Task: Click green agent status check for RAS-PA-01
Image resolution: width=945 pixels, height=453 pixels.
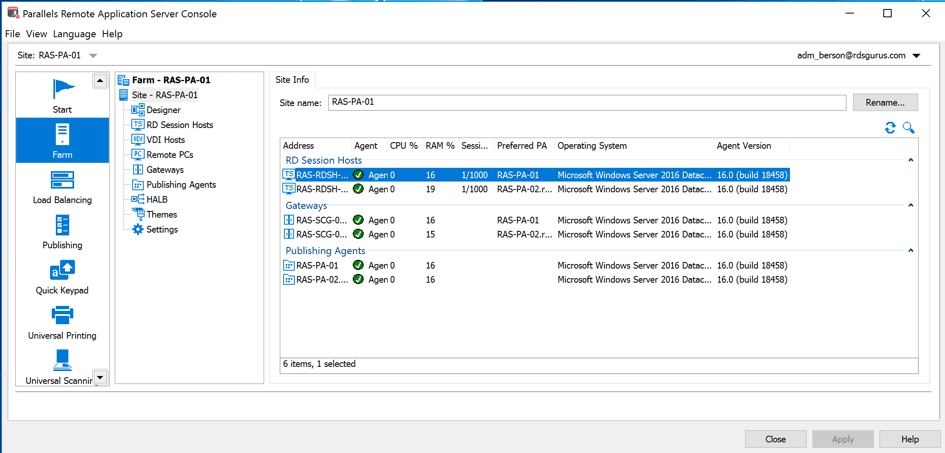Action: point(359,265)
